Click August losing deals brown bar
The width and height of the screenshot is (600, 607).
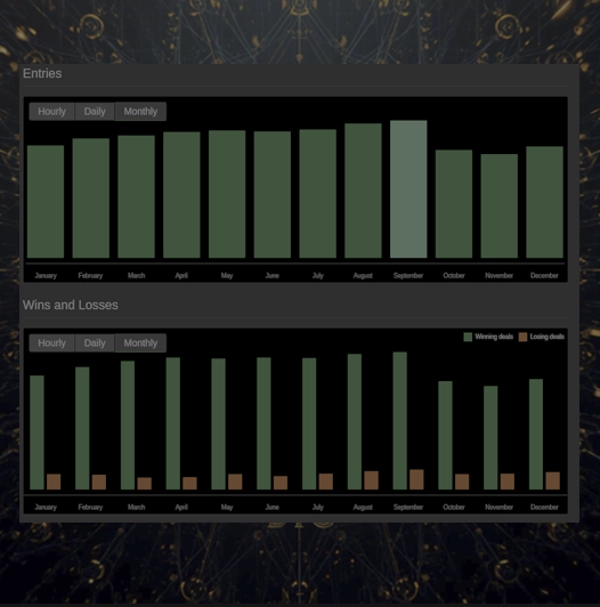point(371,480)
